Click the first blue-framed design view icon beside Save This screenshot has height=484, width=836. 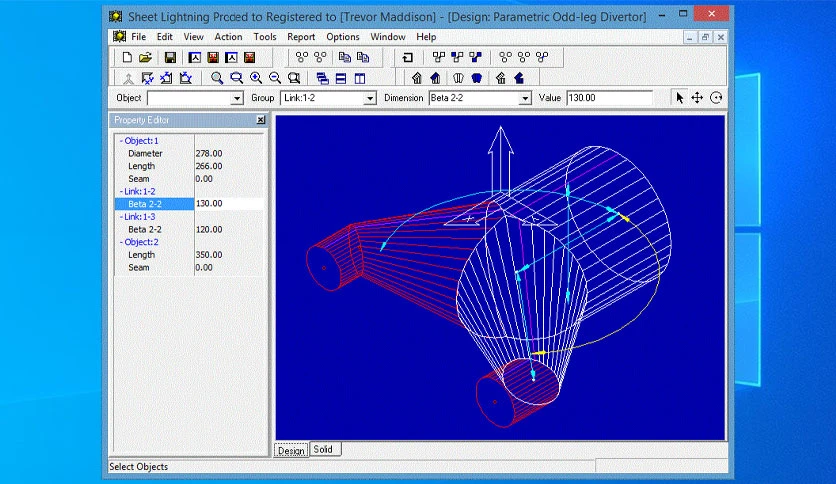(x=195, y=57)
